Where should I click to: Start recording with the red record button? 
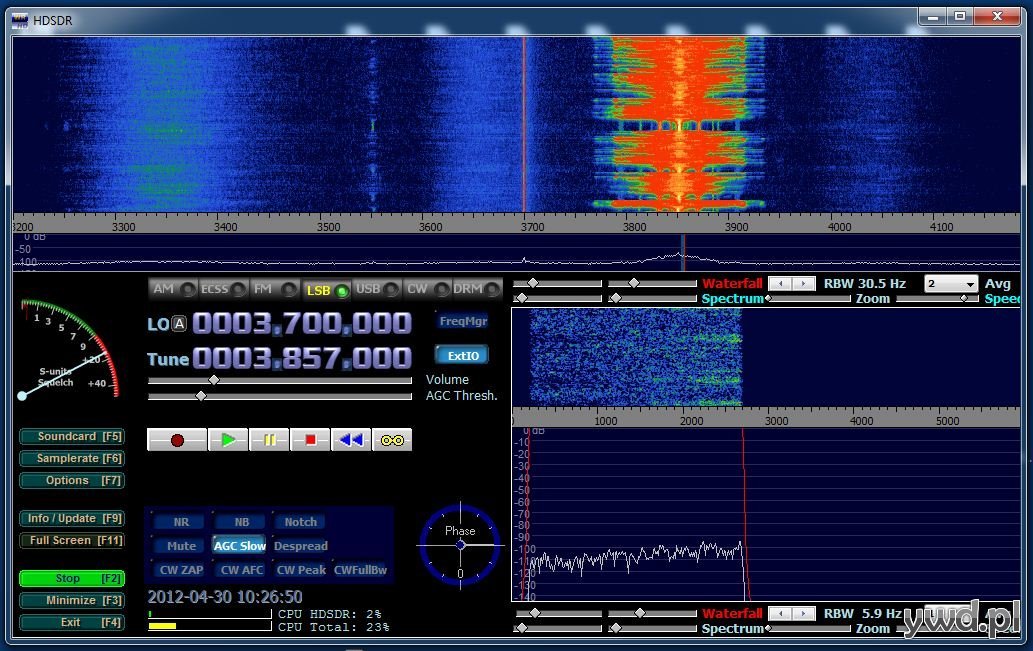[x=177, y=440]
